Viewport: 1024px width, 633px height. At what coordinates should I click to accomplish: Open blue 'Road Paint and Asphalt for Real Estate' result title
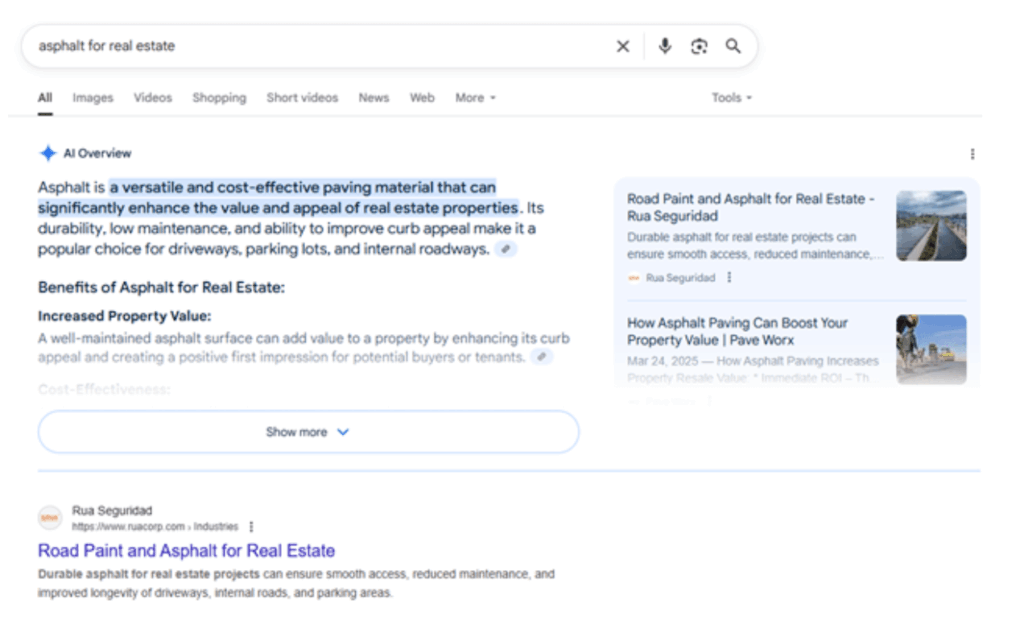click(186, 551)
